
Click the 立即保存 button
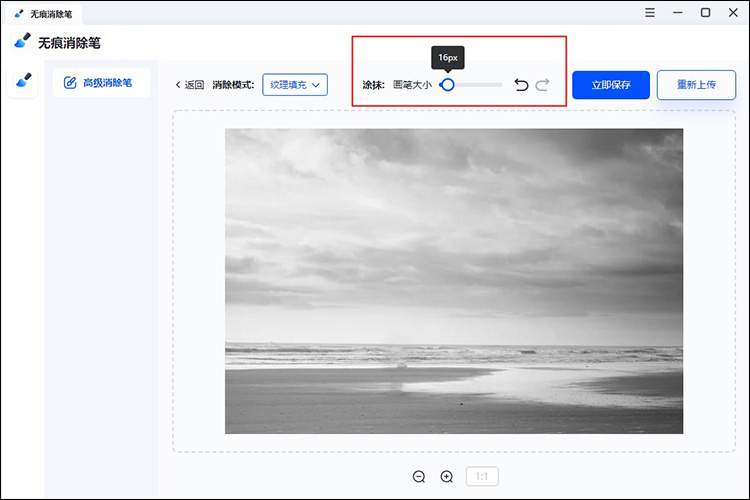click(x=611, y=85)
